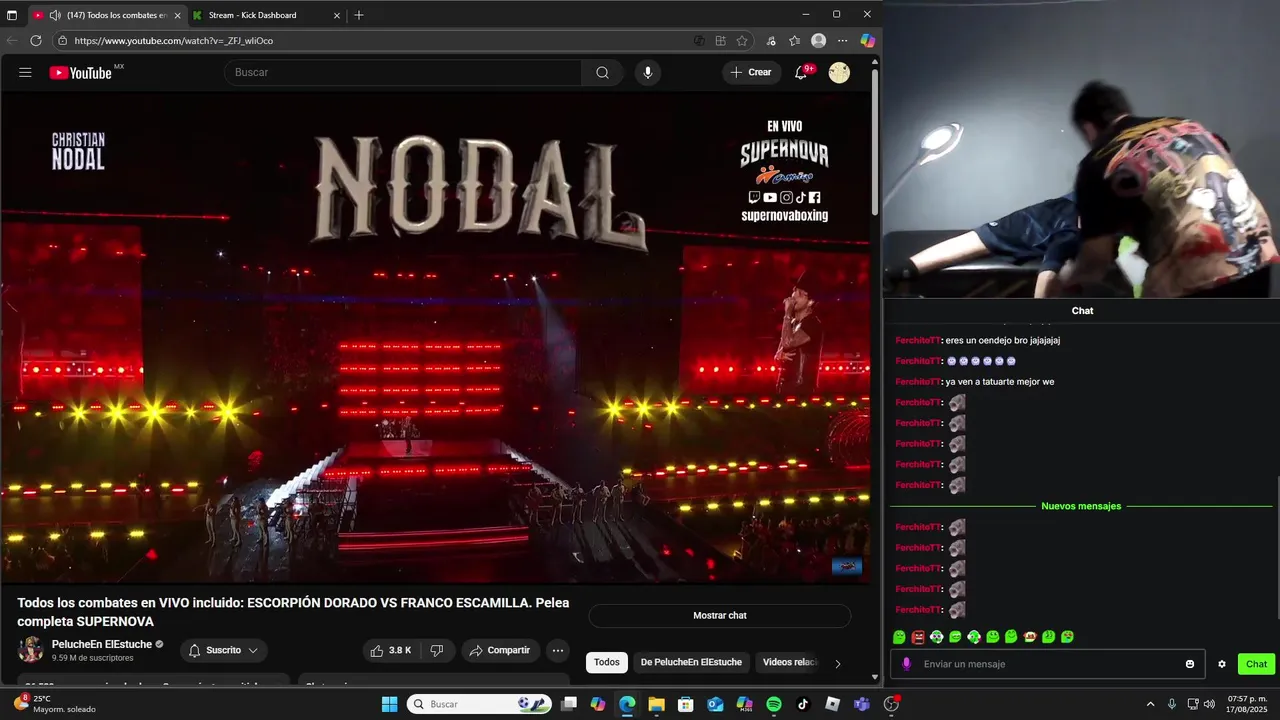Click the YouTube search magnifier button
Image resolution: width=1280 pixels, height=720 pixels.
602,72
